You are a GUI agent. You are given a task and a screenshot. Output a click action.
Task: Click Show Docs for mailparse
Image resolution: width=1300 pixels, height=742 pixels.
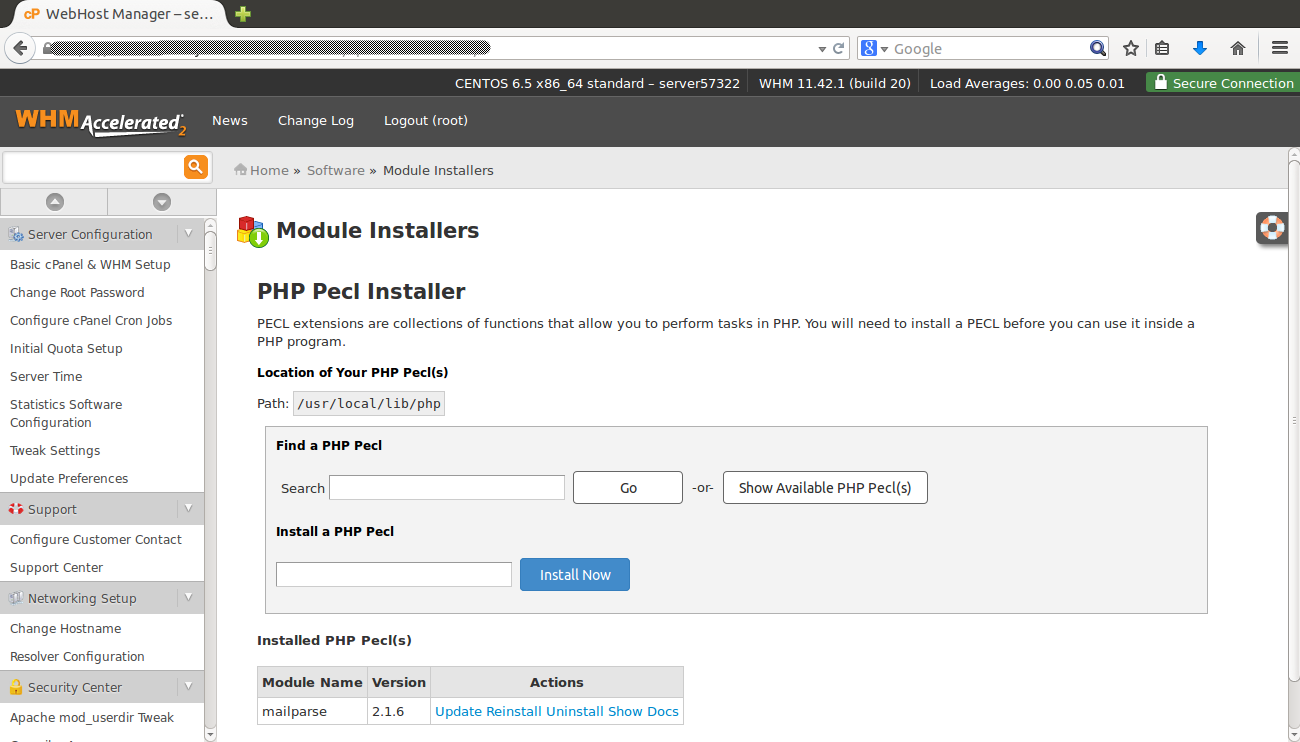643,711
